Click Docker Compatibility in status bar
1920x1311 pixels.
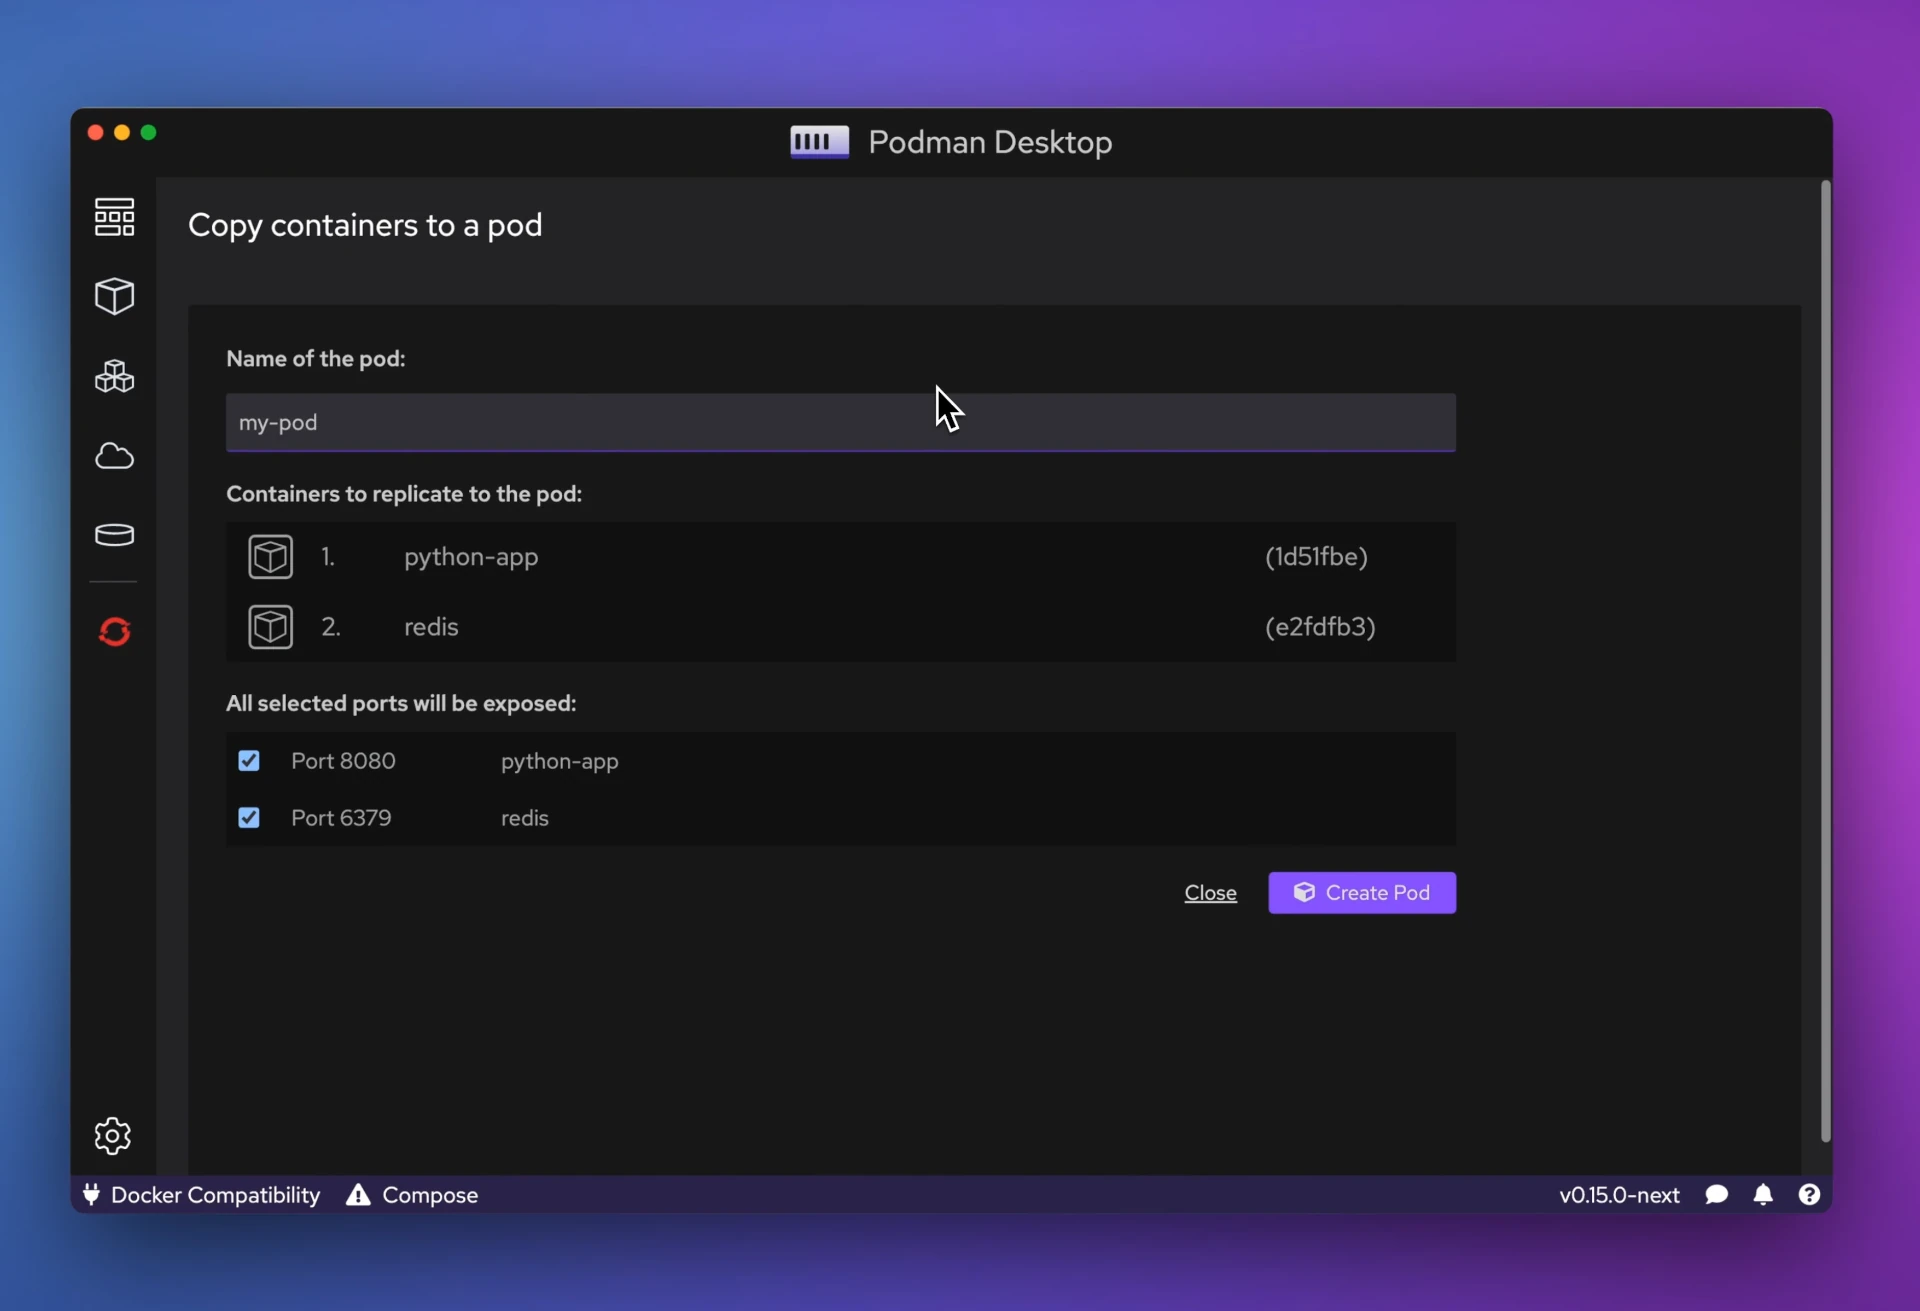click(202, 1195)
